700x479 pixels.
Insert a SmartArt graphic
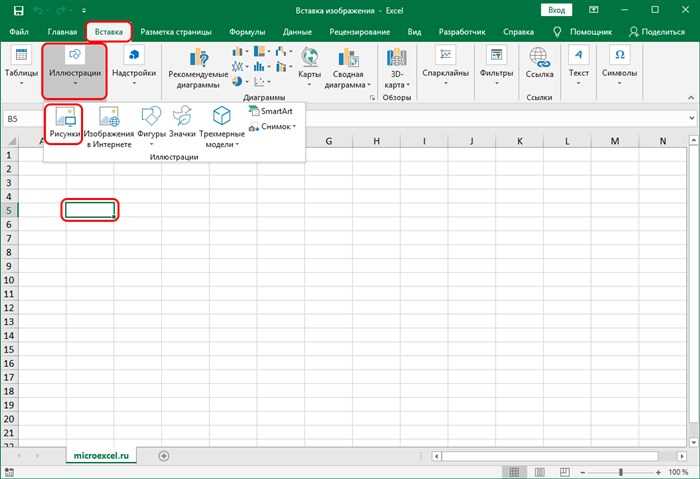[x=271, y=111]
